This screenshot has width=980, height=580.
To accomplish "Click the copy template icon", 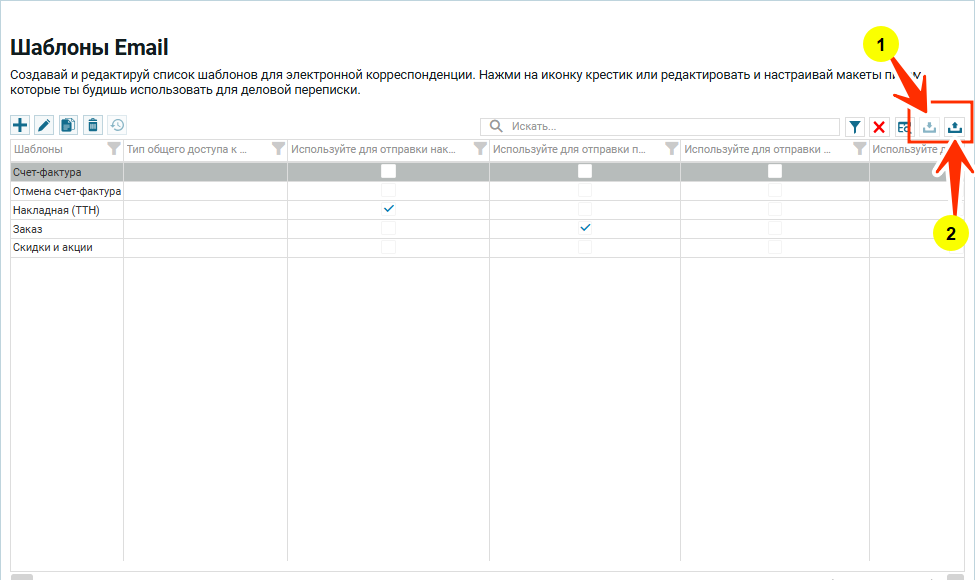I will [x=68, y=125].
